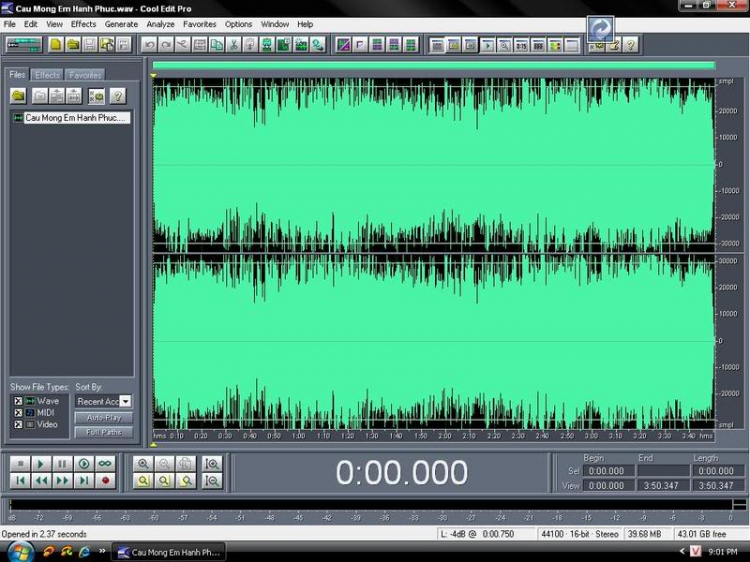The width and height of the screenshot is (750, 562).
Task: Start playback with the Play button
Action: (x=41, y=463)
